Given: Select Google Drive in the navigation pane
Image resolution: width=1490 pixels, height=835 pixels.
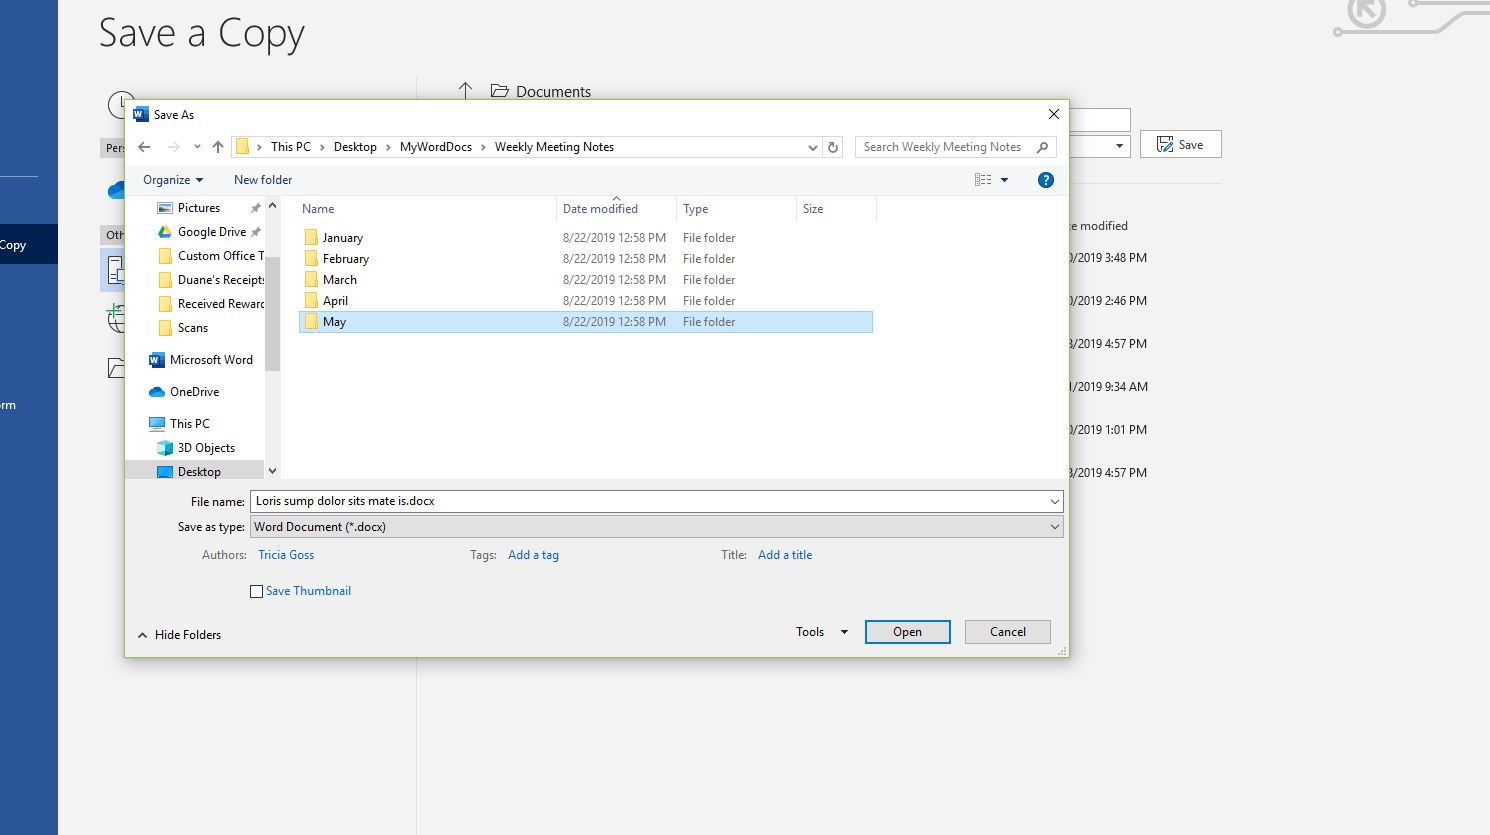Looking at the screenshot, I should pos(211,232).
